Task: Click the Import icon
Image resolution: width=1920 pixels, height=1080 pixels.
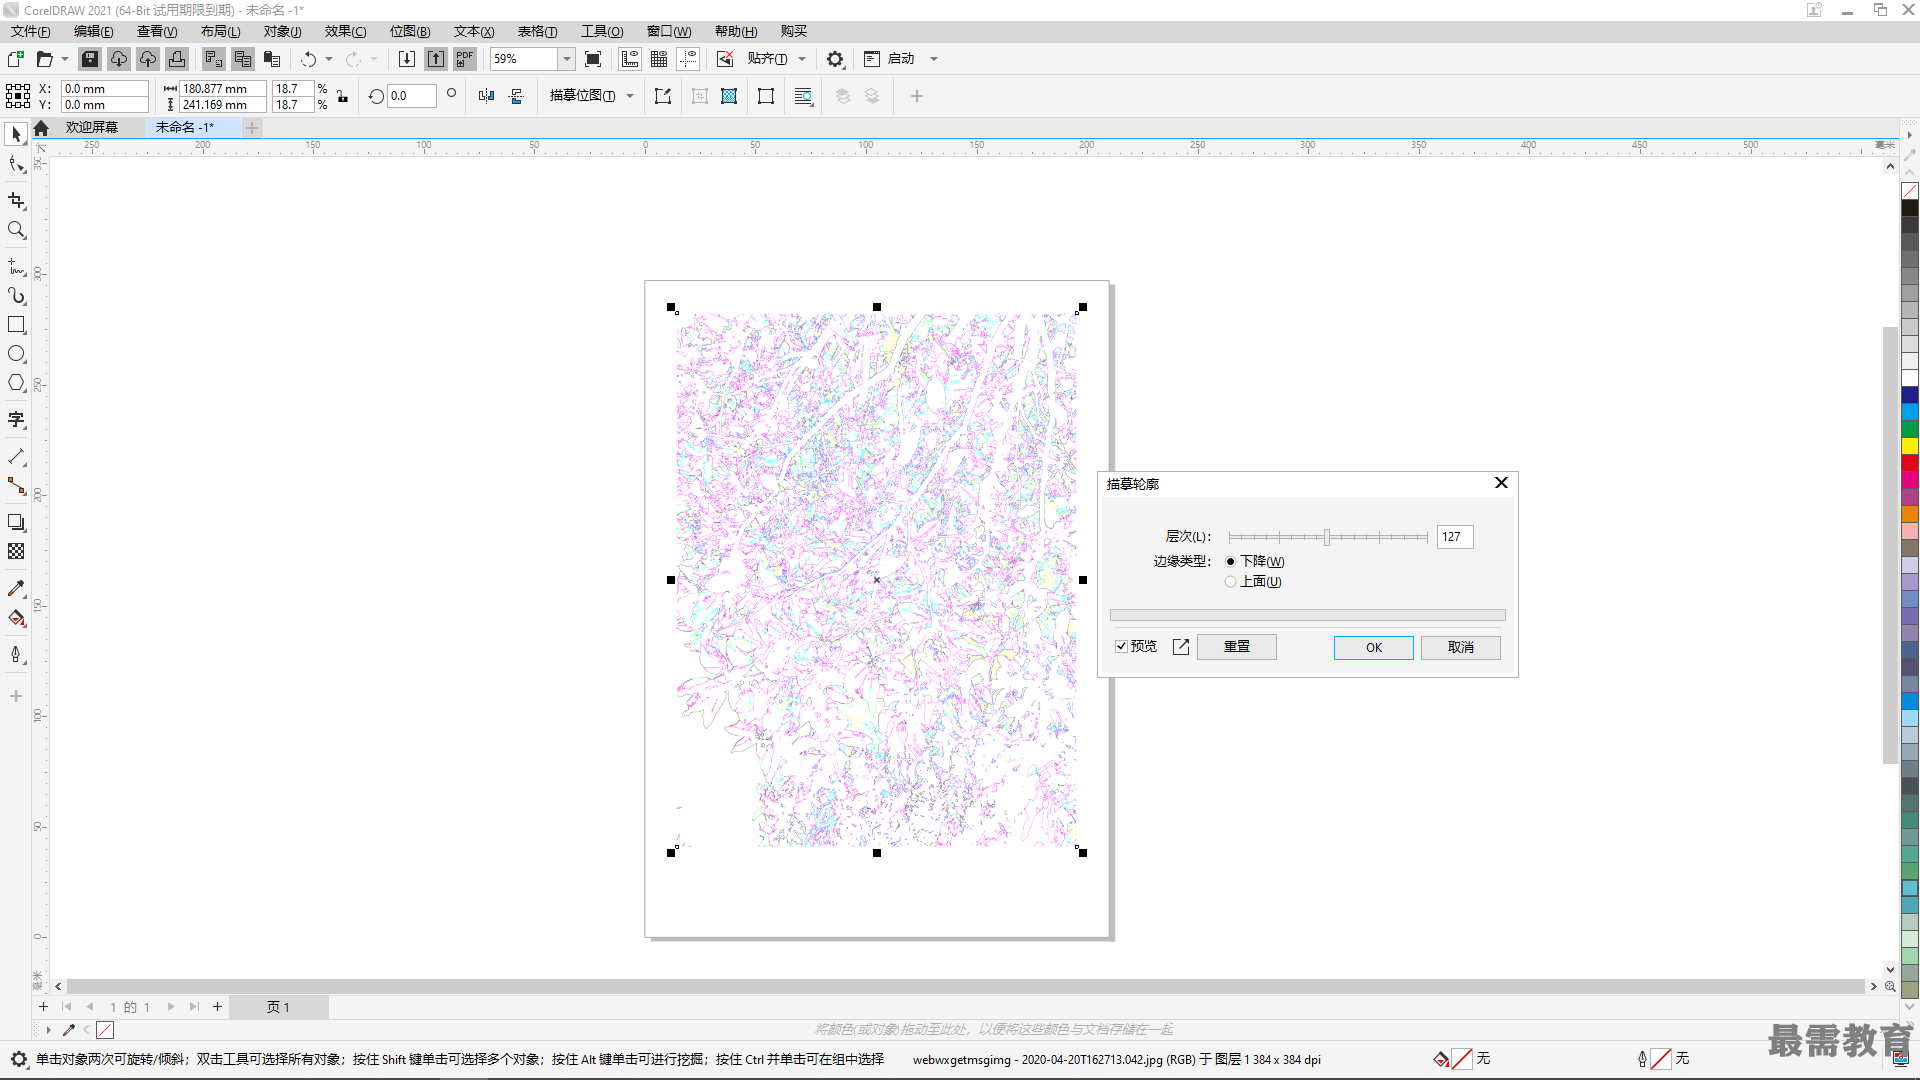Action: 407,59
